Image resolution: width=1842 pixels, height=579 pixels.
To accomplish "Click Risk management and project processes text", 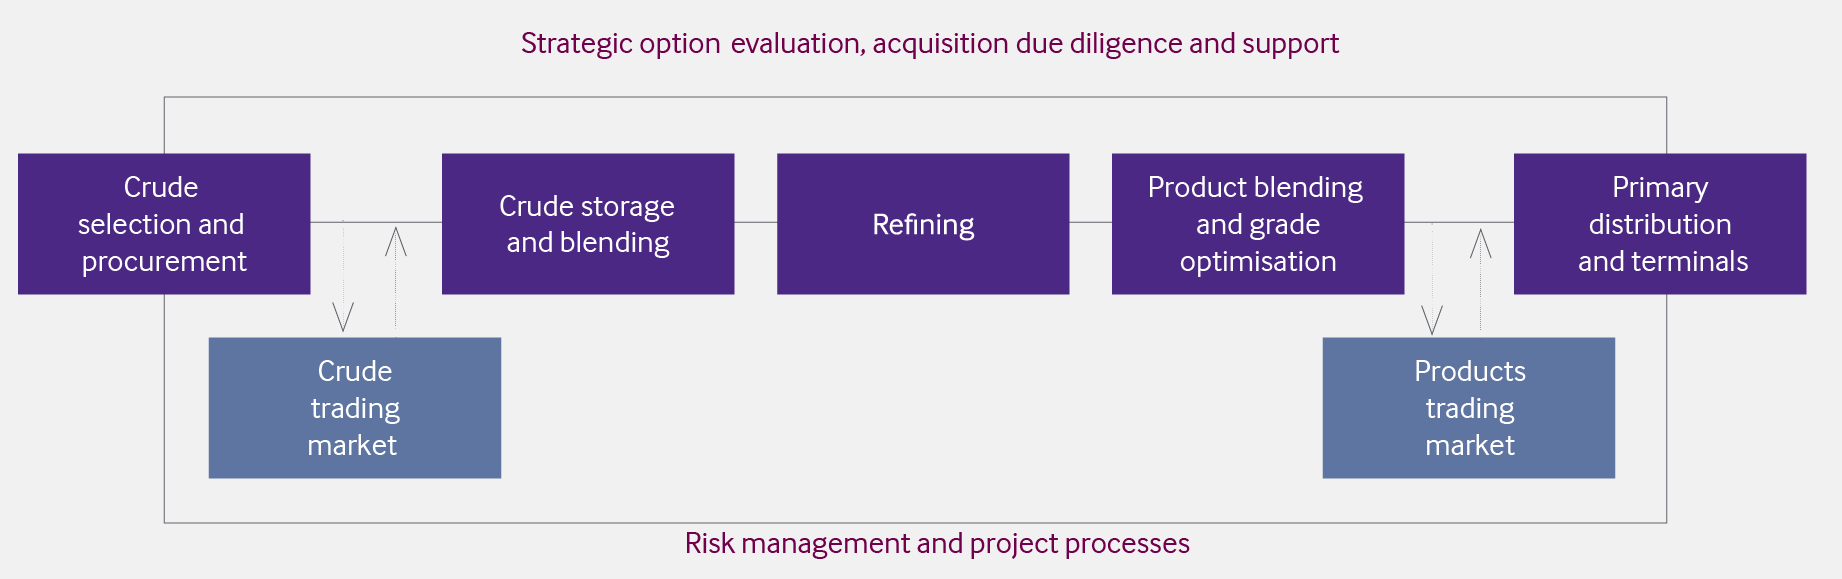I will coord(937,544).
